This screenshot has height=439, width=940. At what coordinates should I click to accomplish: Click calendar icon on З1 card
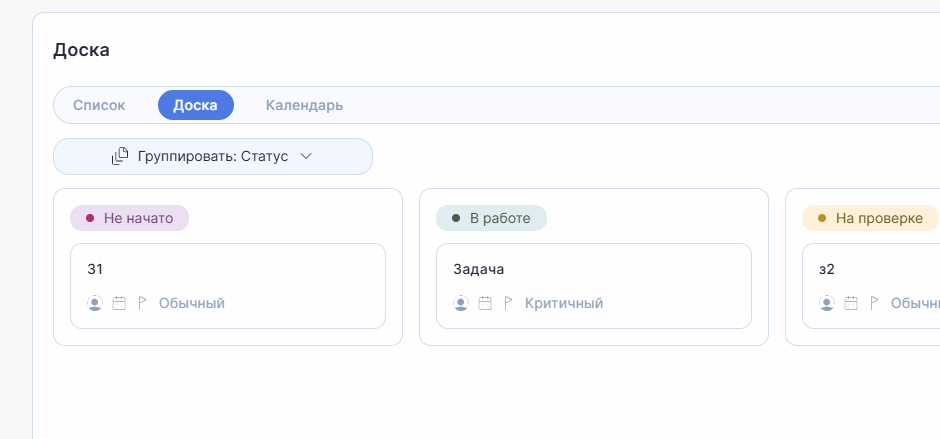(119, 303)
